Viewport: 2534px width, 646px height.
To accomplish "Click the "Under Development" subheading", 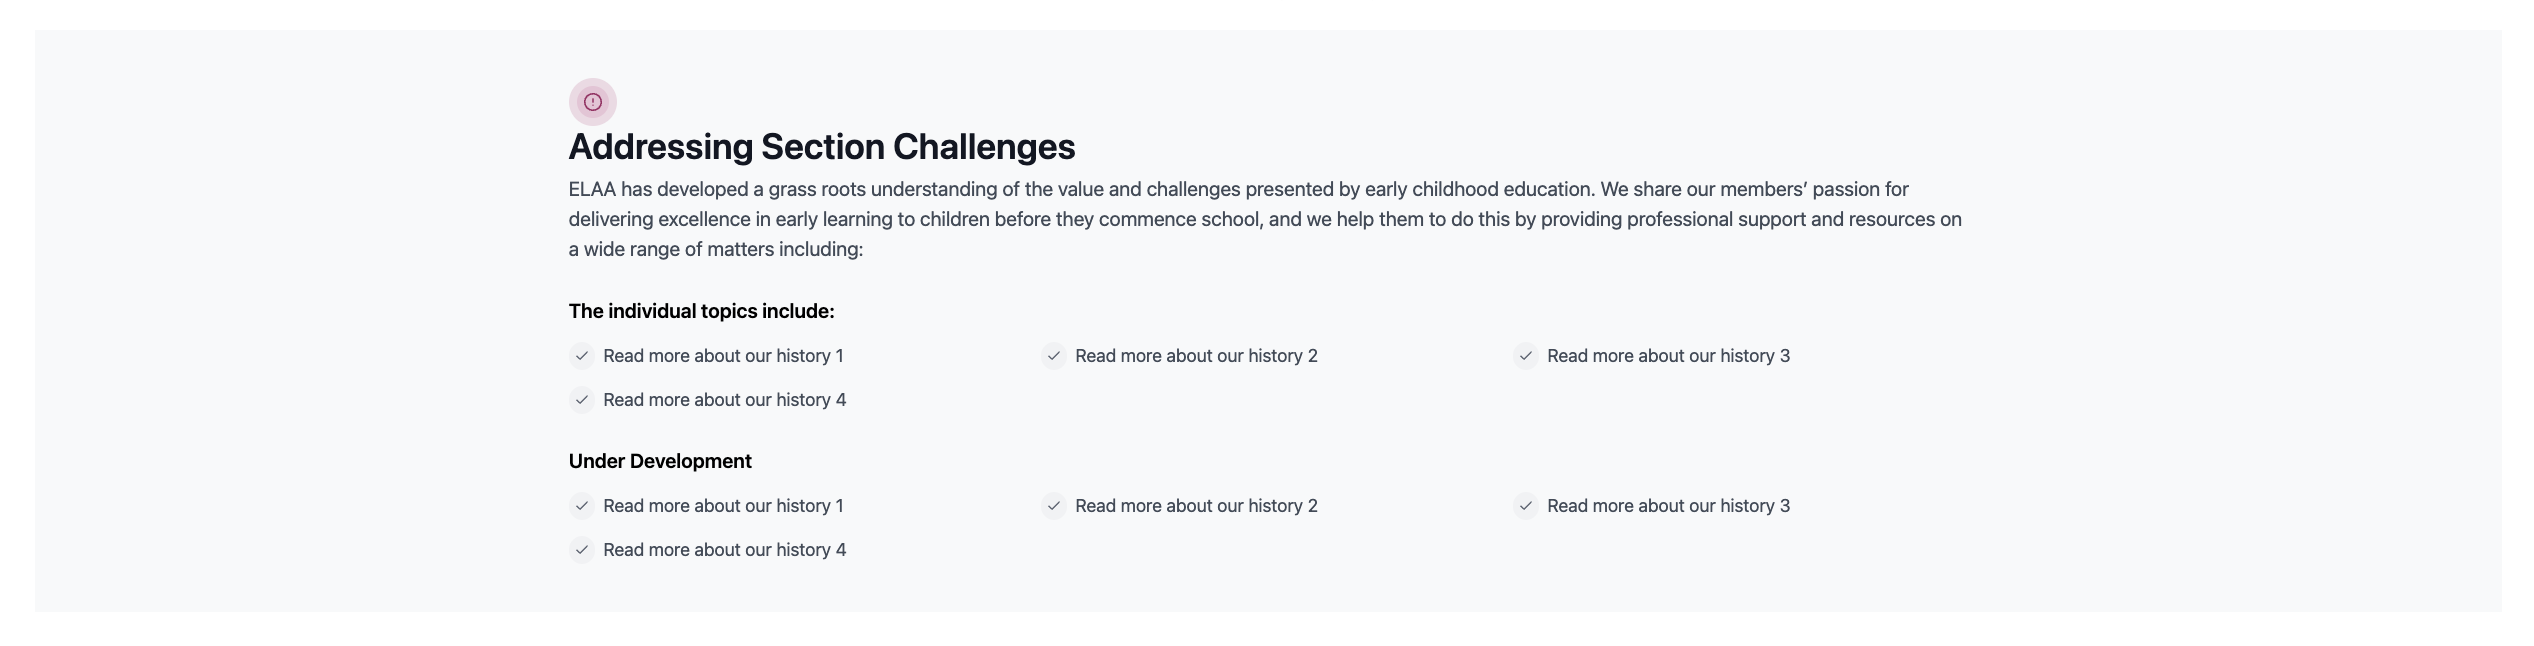I will [660, 461].
